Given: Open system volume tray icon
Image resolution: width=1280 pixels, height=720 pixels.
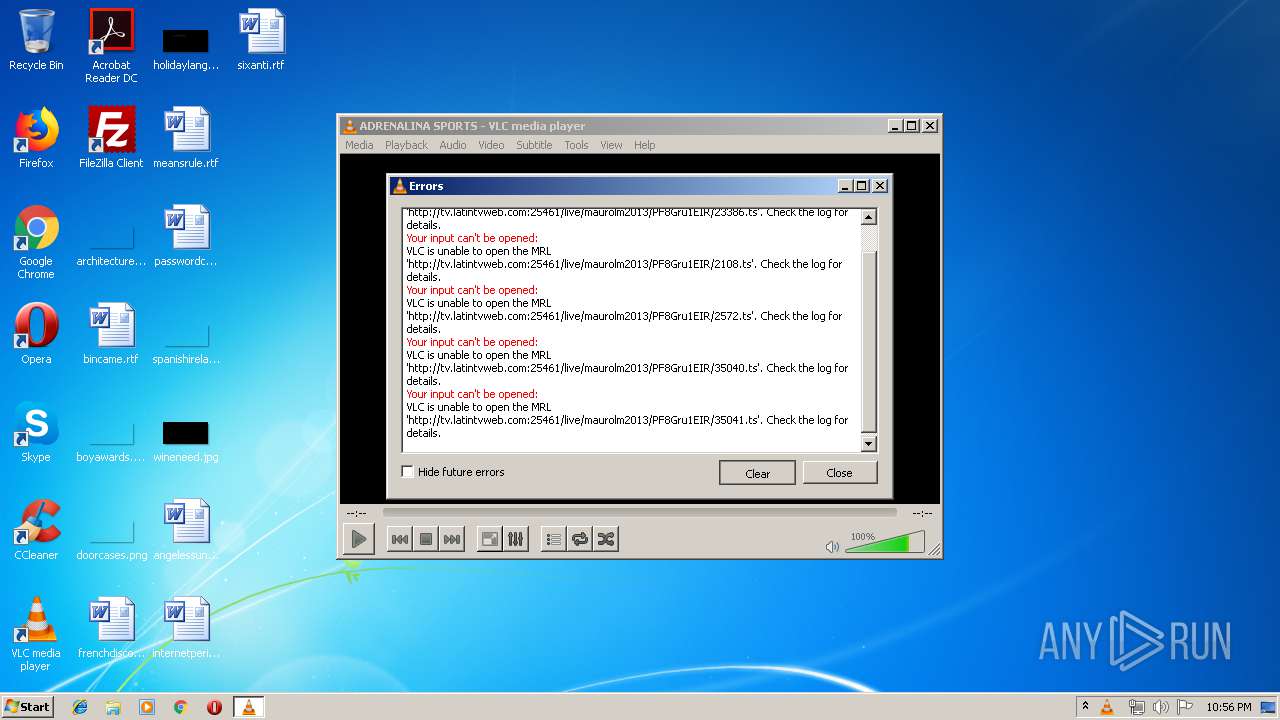Looking at the screenshot, I should click(1160, 707).
